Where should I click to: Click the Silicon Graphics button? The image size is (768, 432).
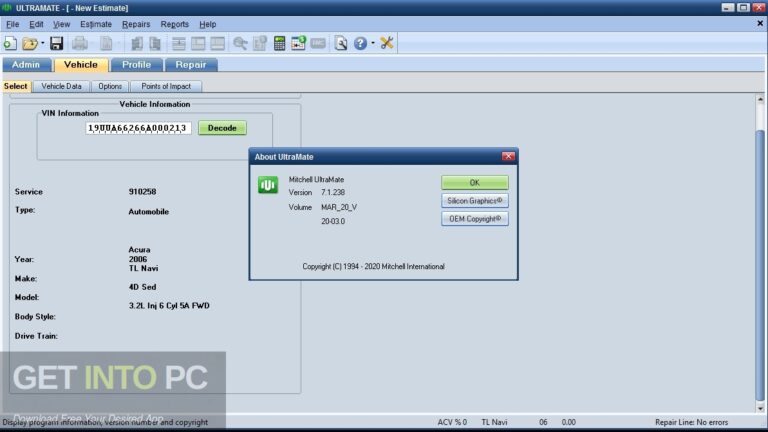tap(475, 201)
